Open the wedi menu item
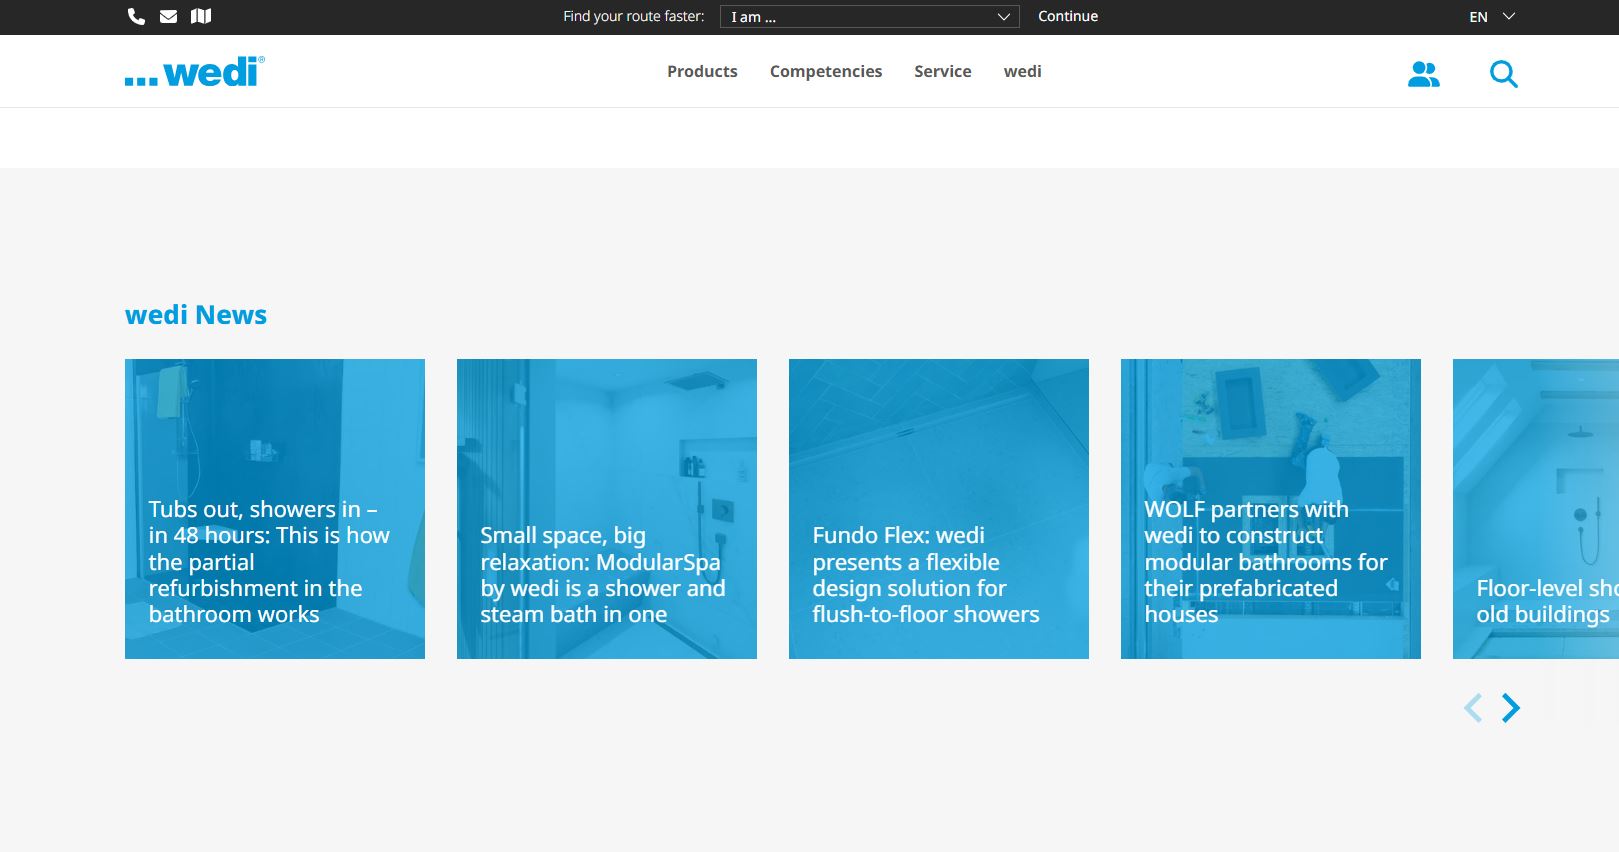The width and height of the screenshot is (1619, 852). (x=1023, y=71)
